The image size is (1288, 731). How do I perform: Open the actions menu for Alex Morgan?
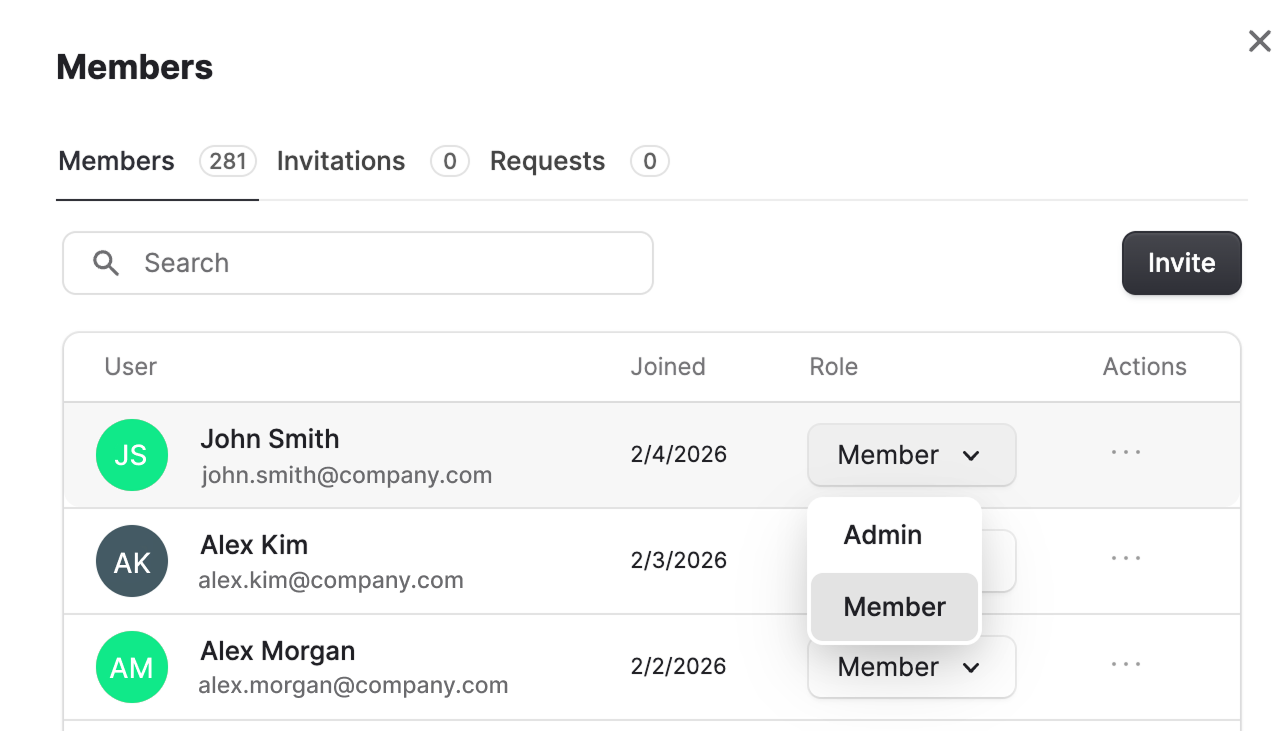pos(1125,665)
